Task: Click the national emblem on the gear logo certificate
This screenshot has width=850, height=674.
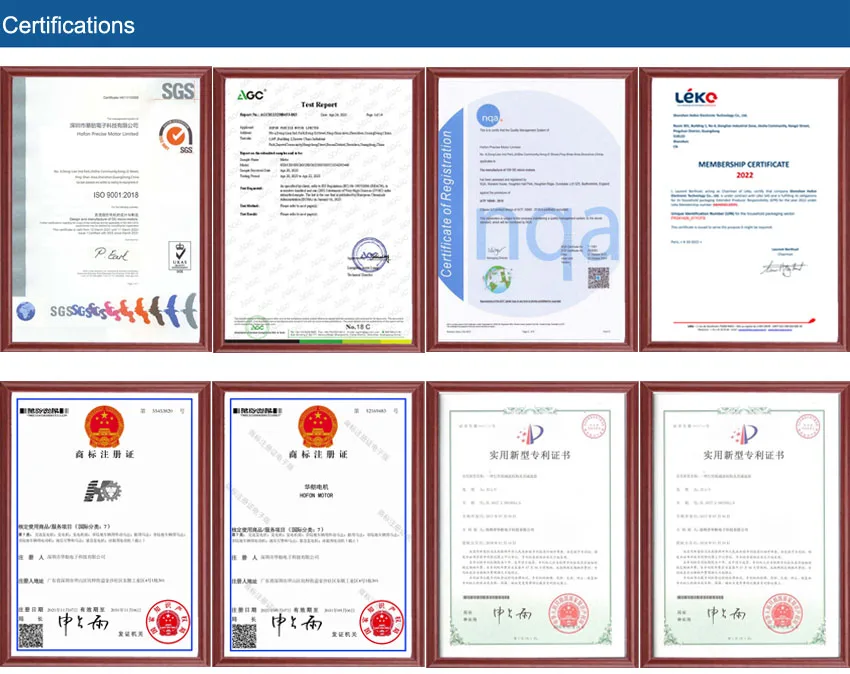Action: coord(105,427)
